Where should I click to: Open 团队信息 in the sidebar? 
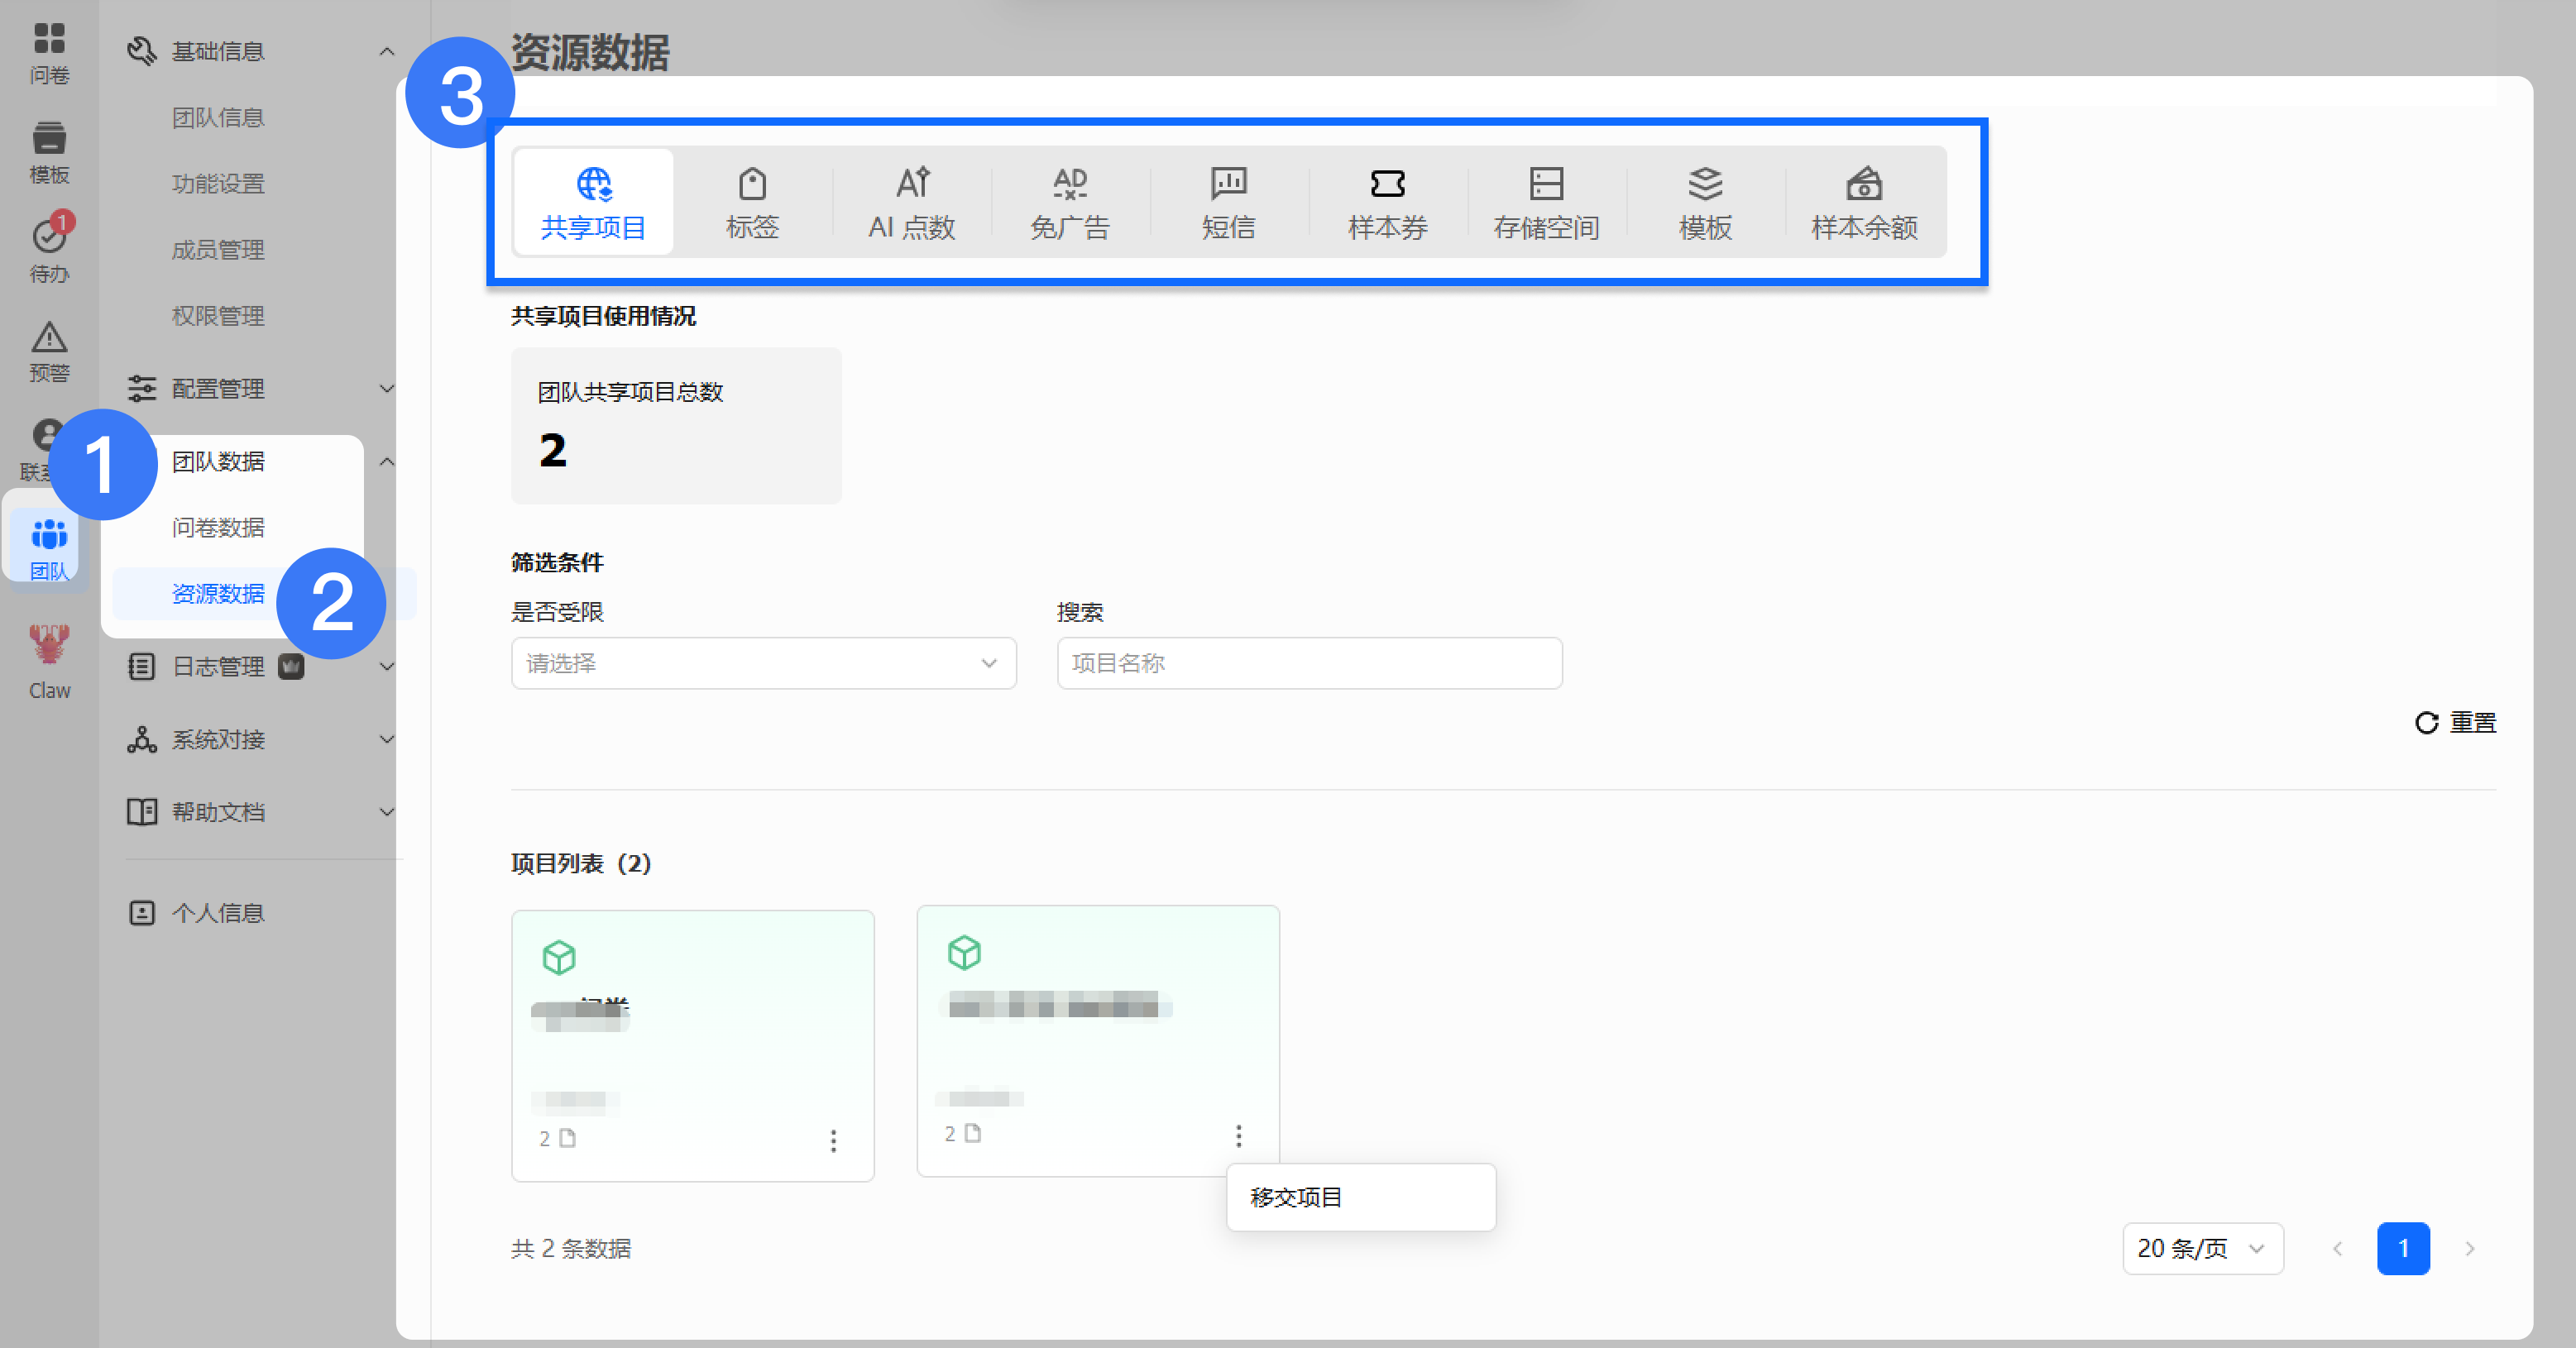(218, 117)
